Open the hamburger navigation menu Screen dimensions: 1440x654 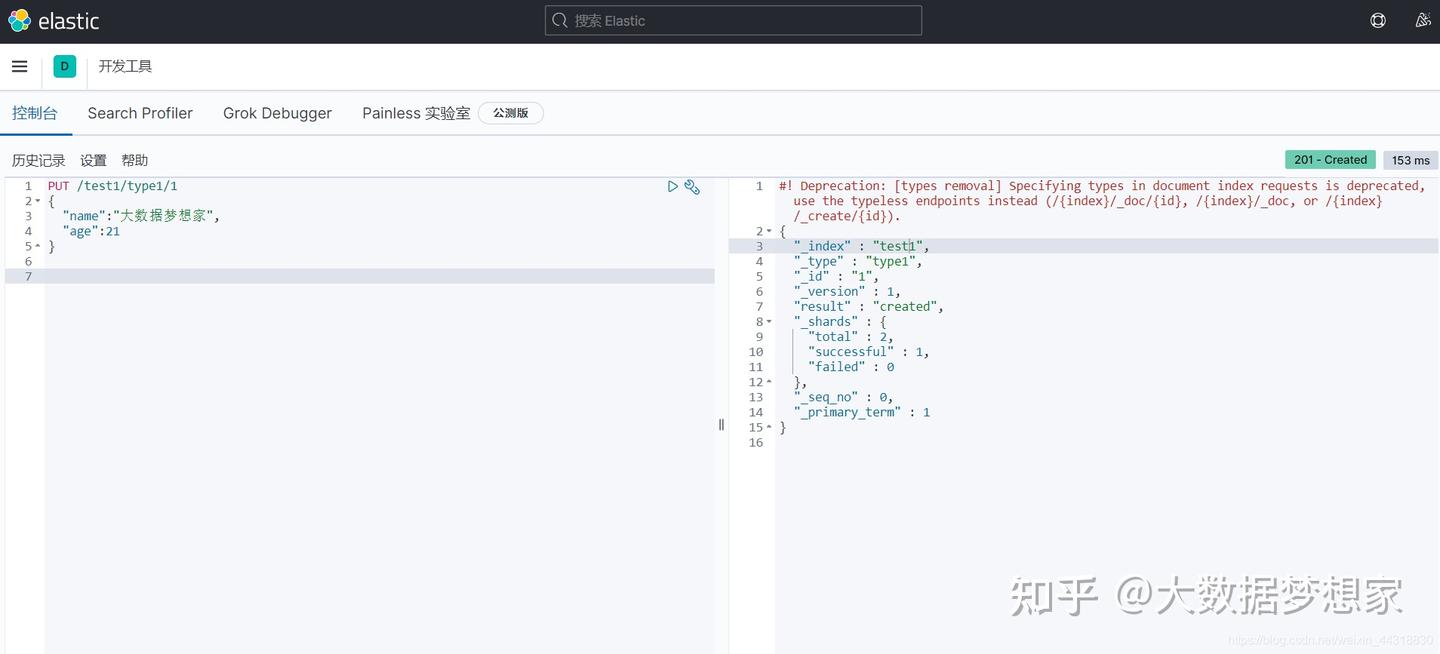click(19, 66)
